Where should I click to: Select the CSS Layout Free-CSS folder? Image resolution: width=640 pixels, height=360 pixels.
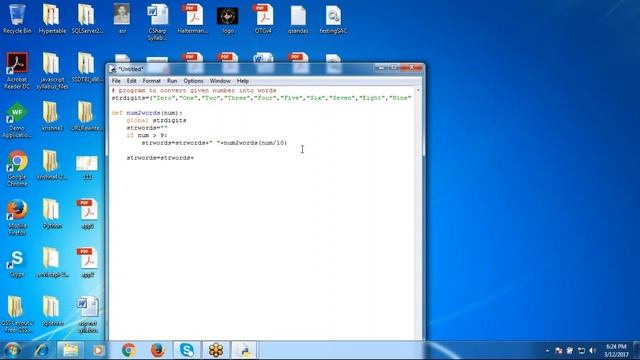[17, 314]
